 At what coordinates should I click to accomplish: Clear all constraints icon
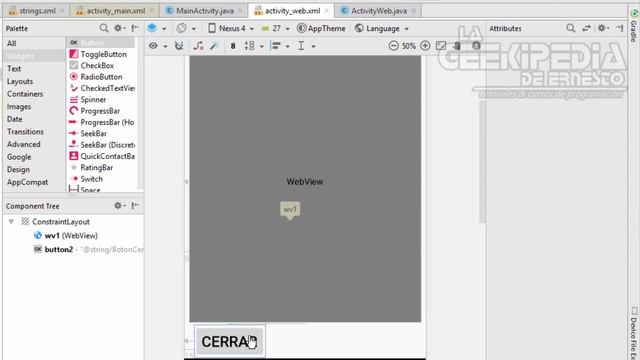pyautogui.click(x=198, y=46)
